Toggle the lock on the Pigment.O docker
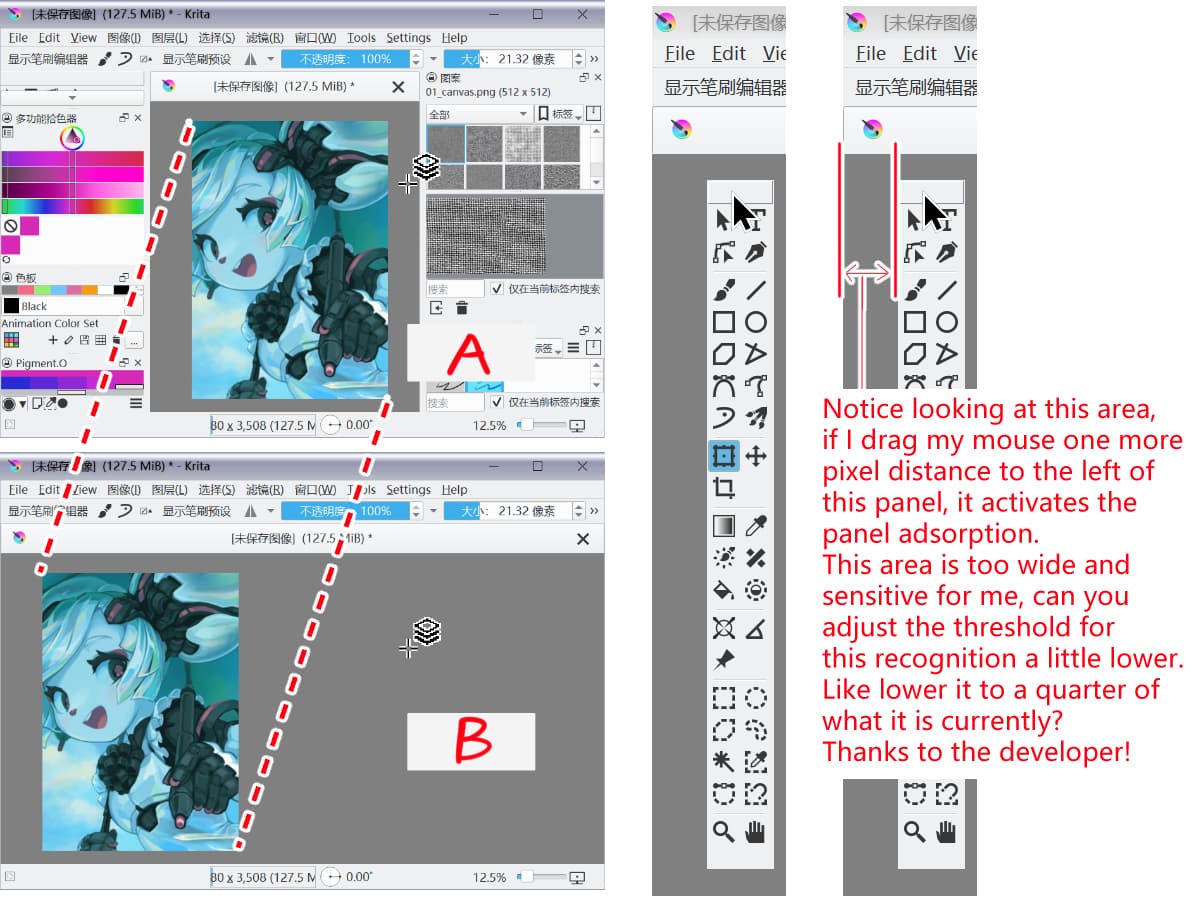Image resolution: width=1190 pixels, height=898 pixels. point(7,363)
